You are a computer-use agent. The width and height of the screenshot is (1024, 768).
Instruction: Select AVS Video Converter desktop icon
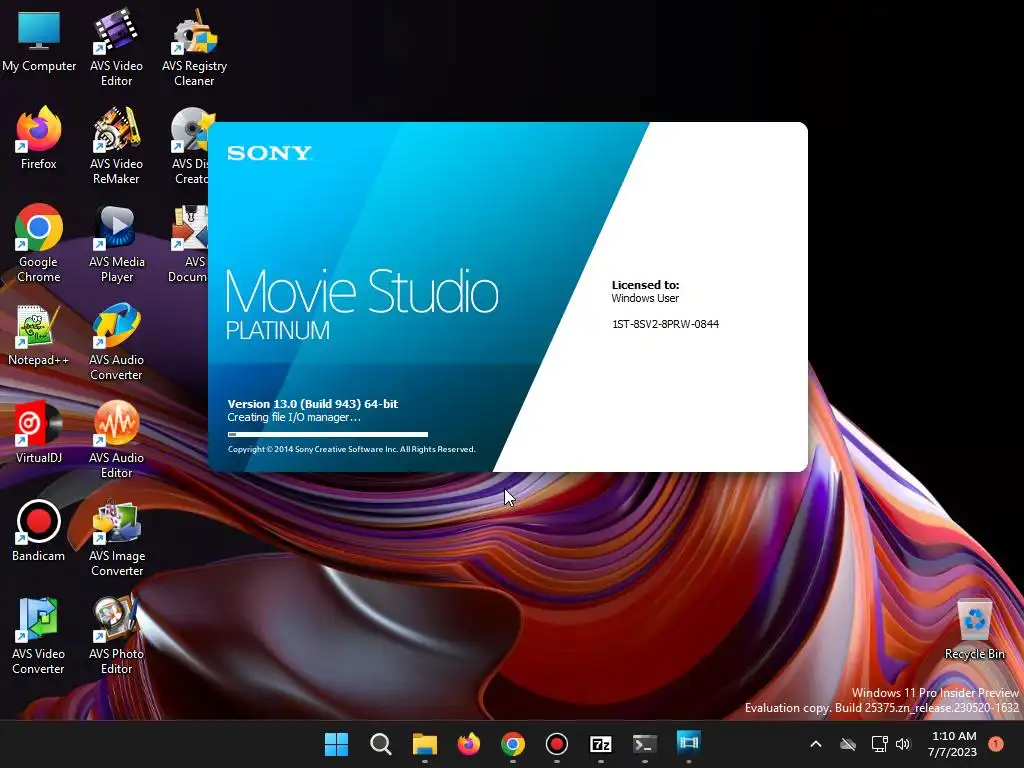tap(39, 635)
